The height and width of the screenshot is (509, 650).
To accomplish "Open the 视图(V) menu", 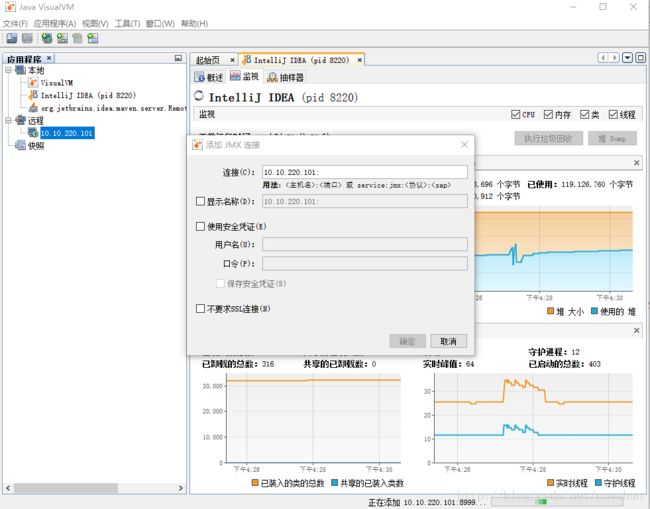I will (x=95, y=23).
